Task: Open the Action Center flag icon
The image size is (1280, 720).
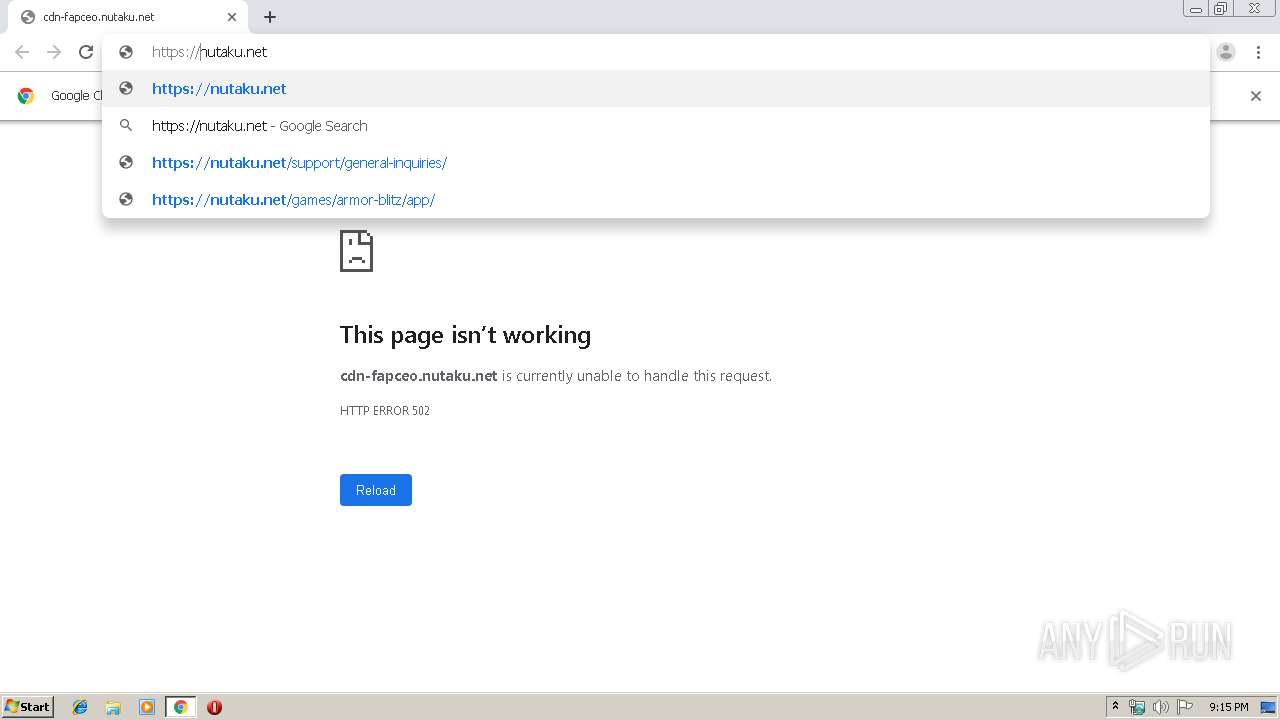Action: coord(1185,707)
